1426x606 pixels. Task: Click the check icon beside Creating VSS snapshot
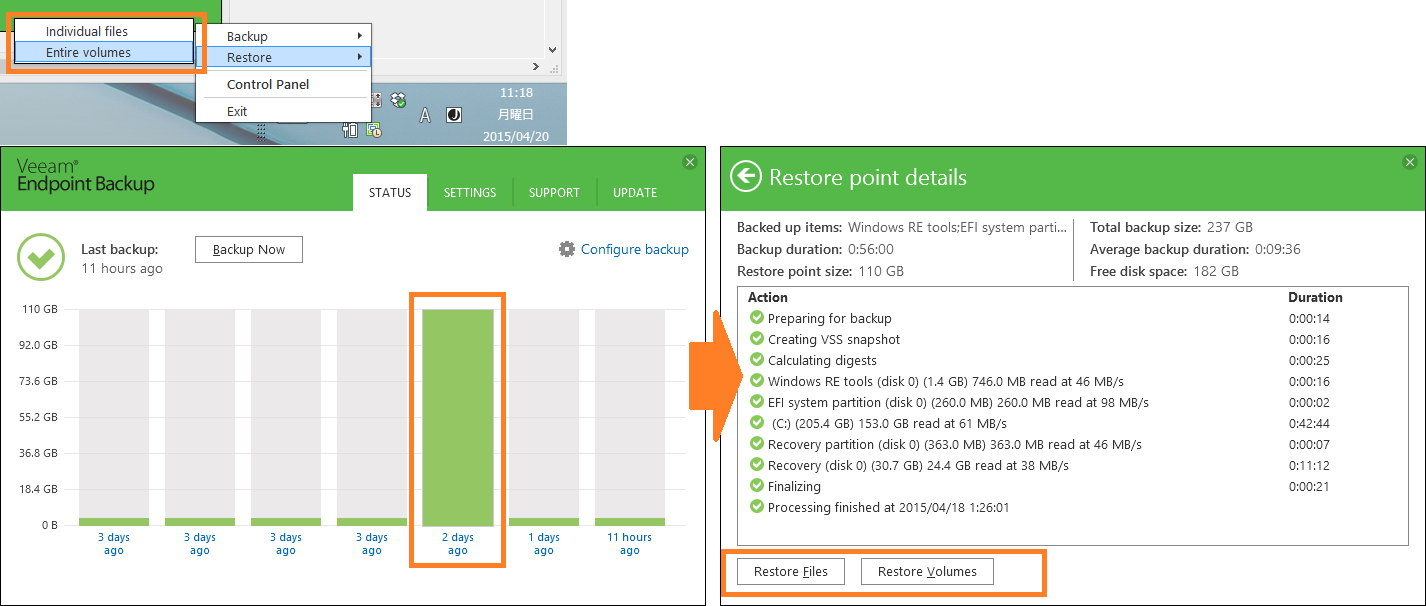(x=757, y=339)
